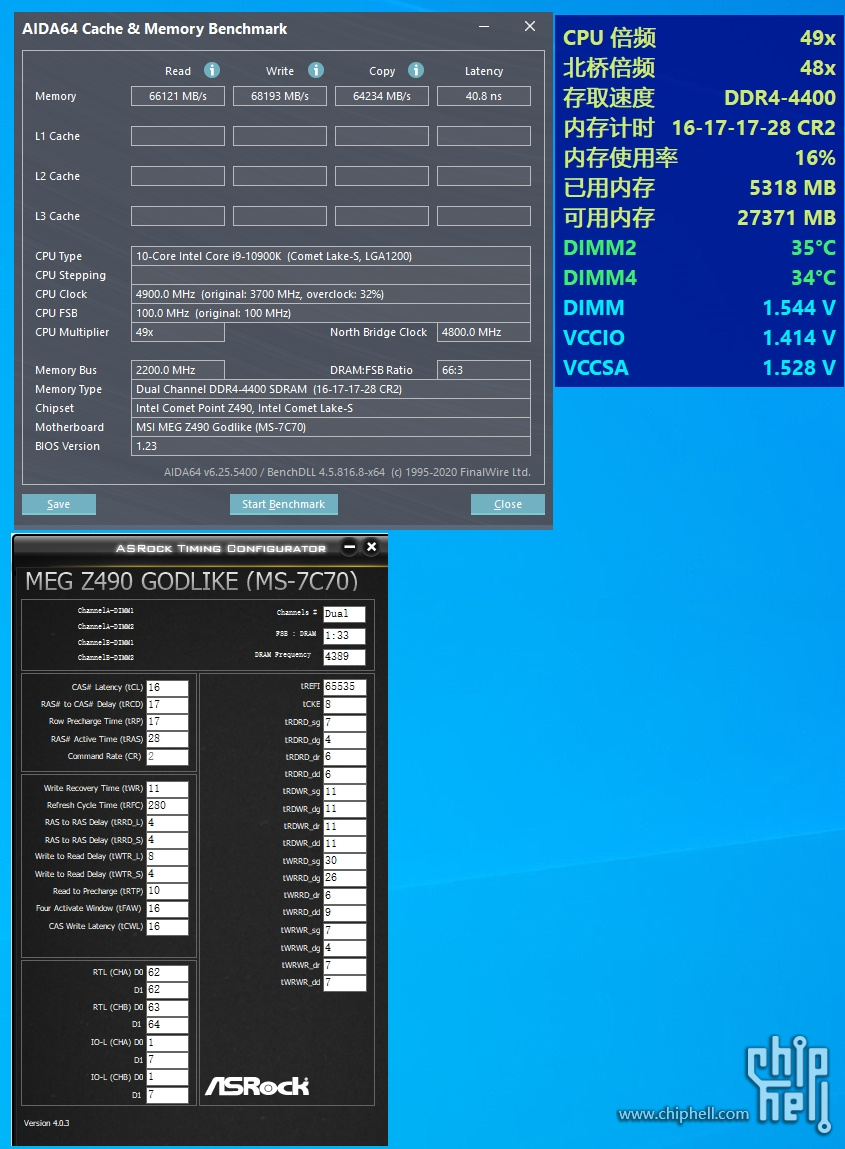The width and height of the screenshot is (845, 1149).
Task: Click the Motherboard MSI MEG Z490 value
Action: pyautogui.click(x=331, y=427)
